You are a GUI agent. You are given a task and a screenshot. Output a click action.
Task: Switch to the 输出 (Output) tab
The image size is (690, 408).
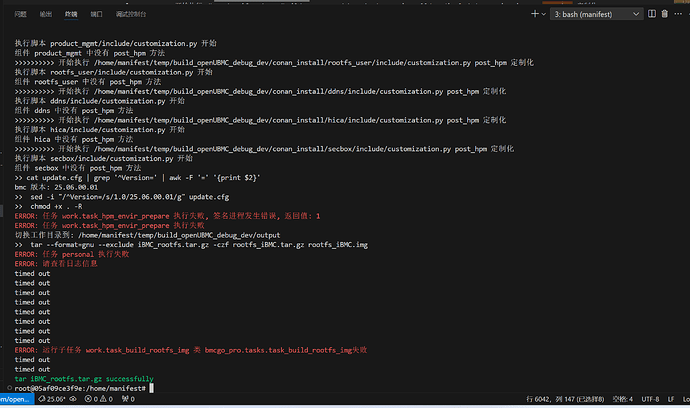point(46,14)
